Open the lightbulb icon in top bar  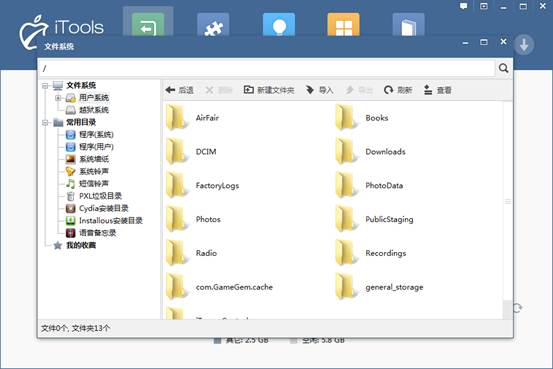tap(279, 25)
